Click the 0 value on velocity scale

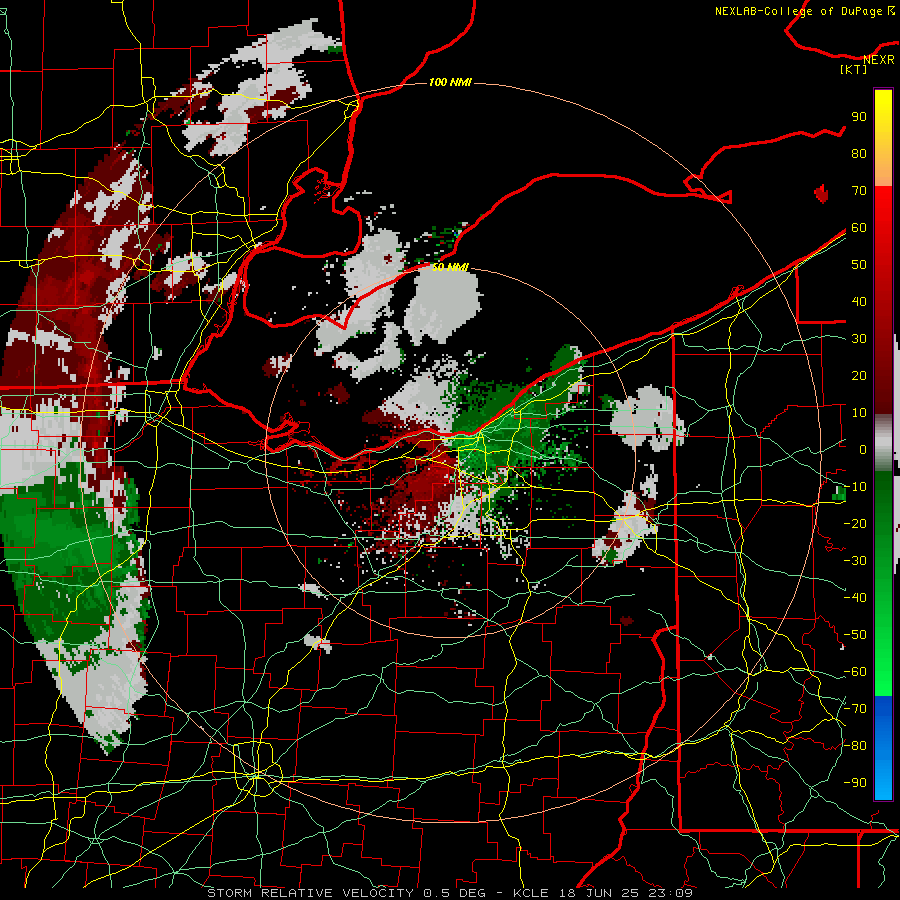coord(863,449)
